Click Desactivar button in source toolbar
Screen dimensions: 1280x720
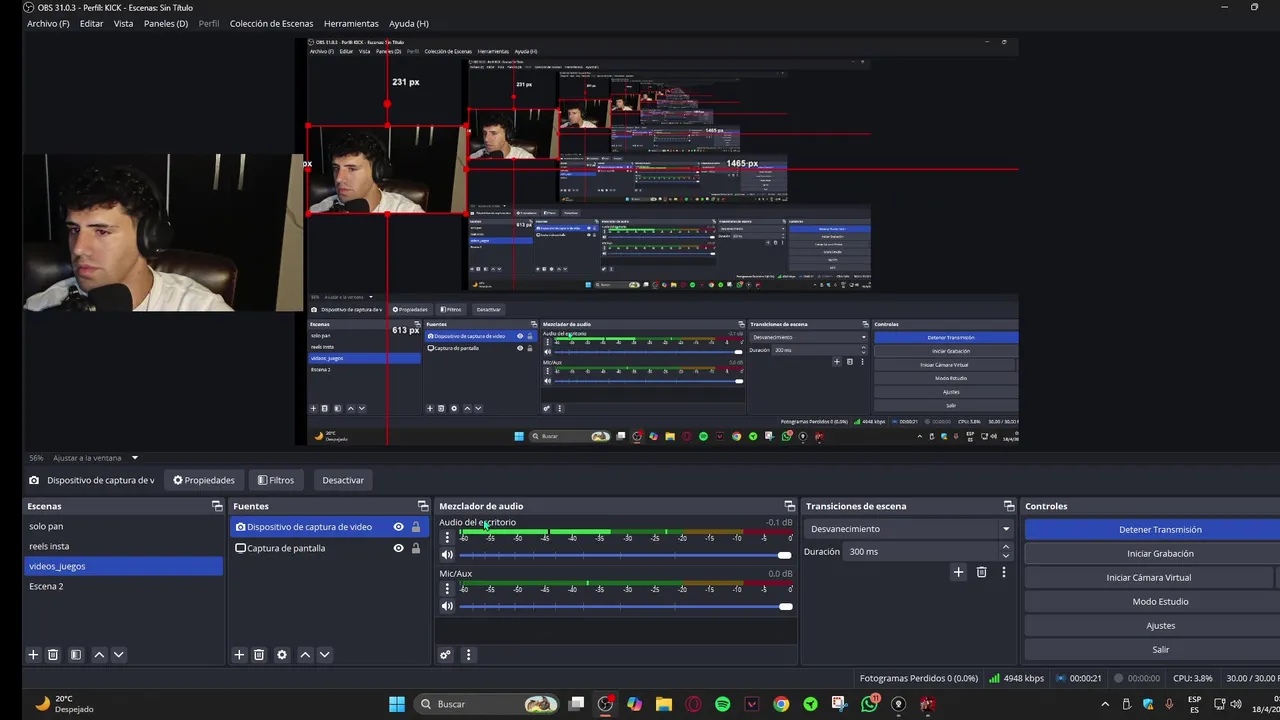pyautogui.click(x=343, y=480)
